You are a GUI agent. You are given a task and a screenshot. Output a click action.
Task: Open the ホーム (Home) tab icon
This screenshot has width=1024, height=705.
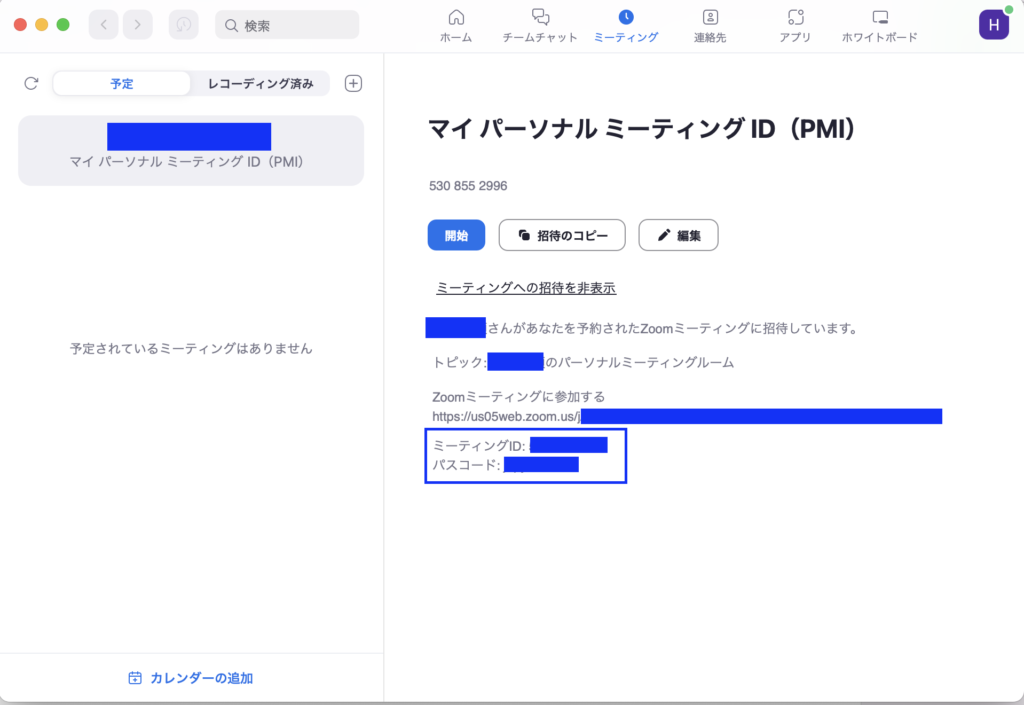pyautogui.click(x=456, y=17)
